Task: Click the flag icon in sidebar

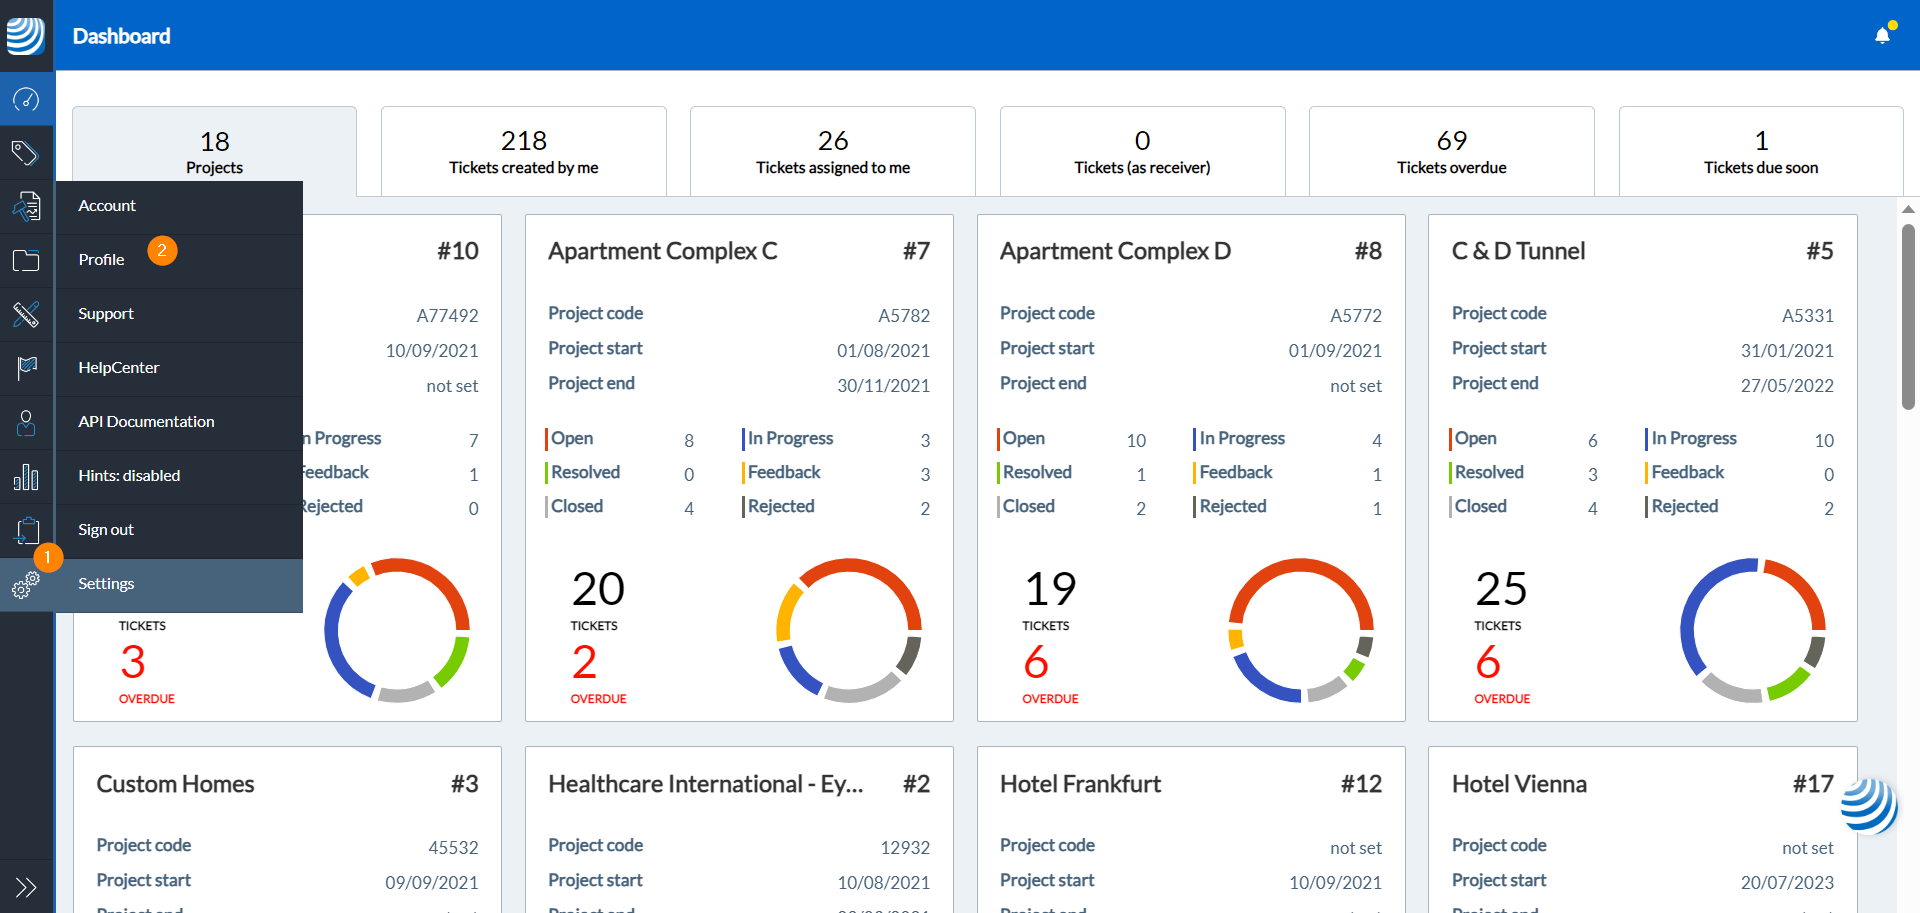Action: [x=26, y=368]
